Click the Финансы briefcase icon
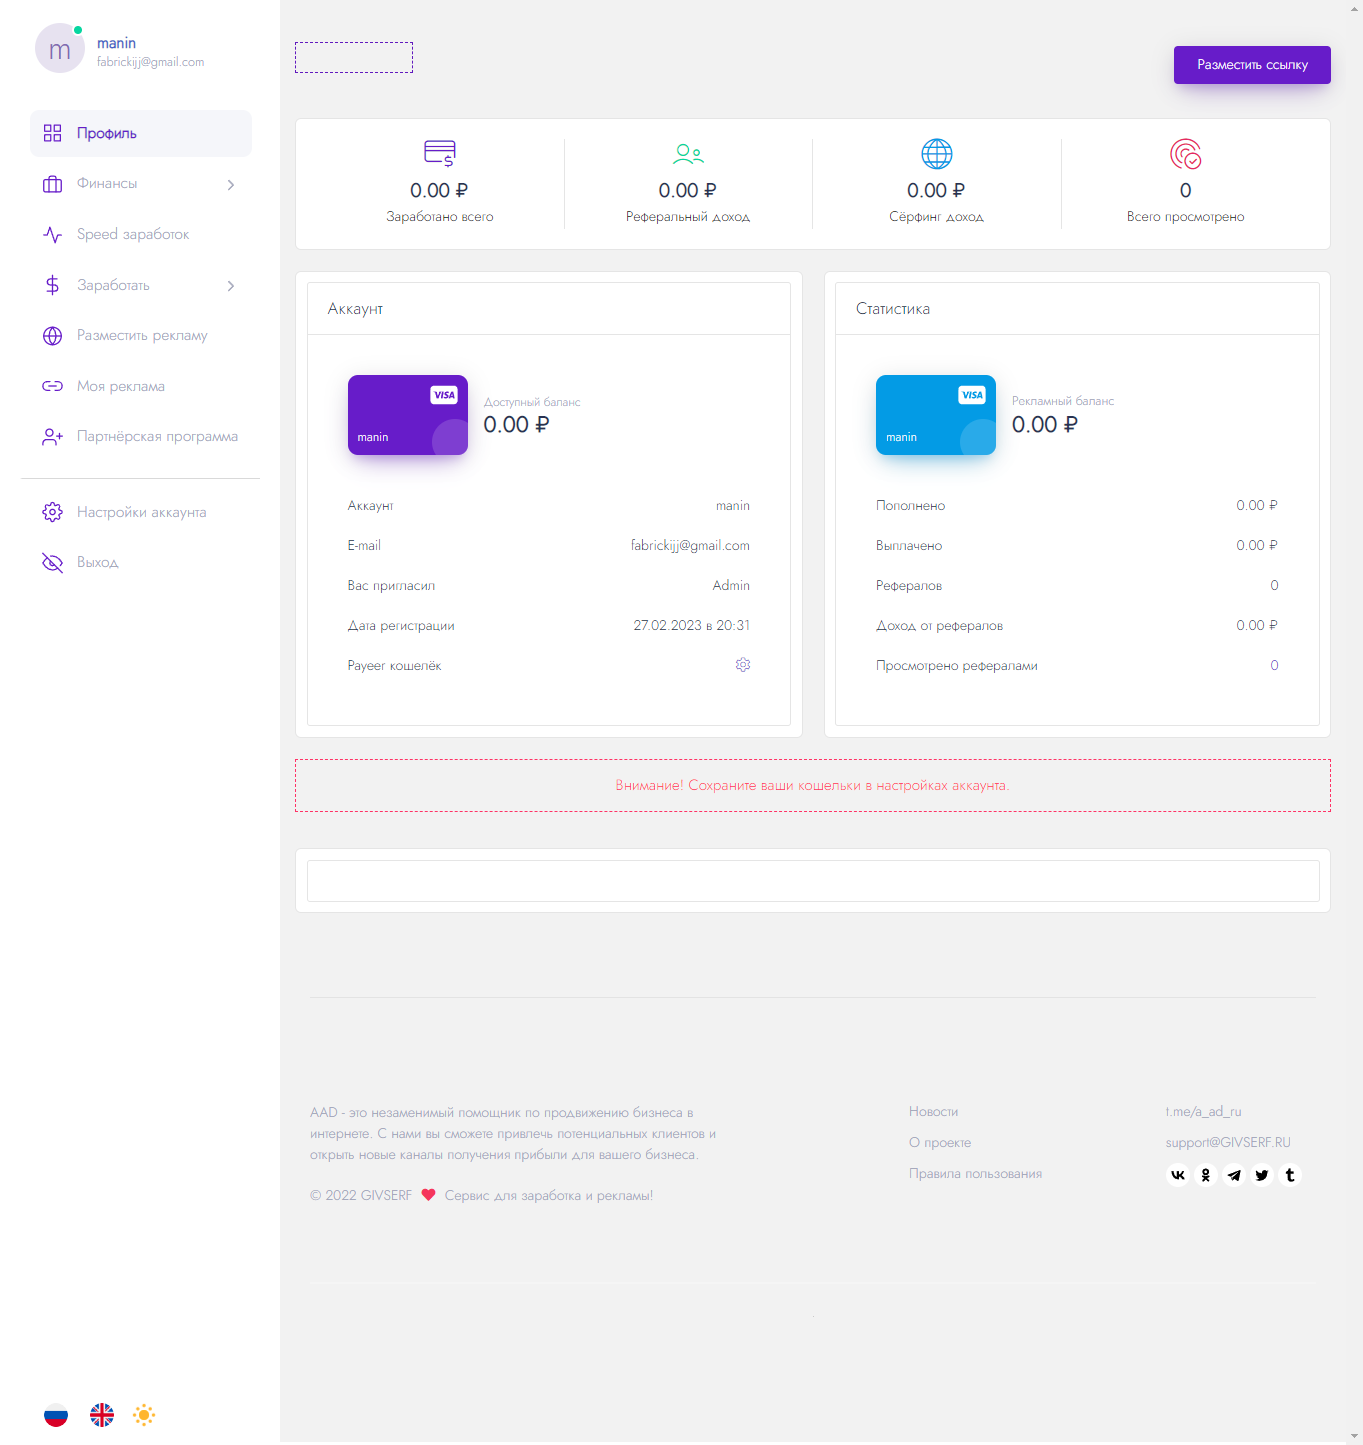Screen dimensions: 1363x1445 point(53,184)
